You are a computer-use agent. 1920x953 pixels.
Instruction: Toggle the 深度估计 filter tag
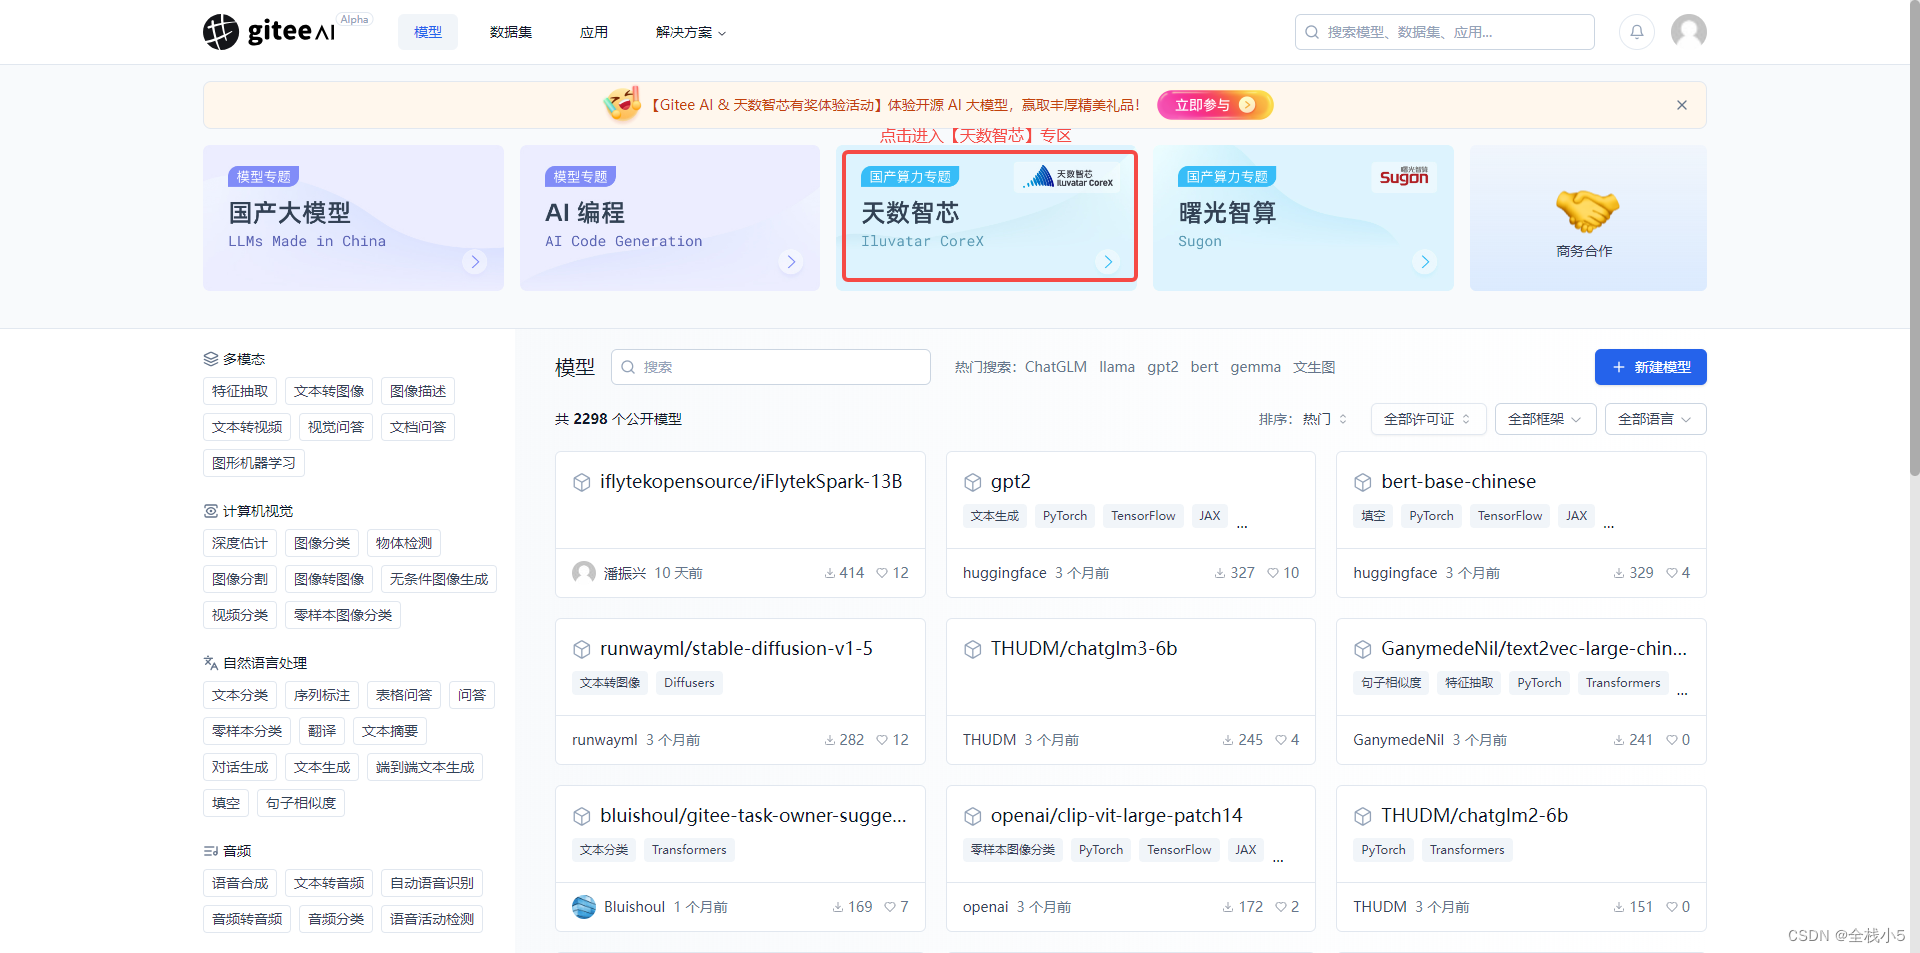coord(240,543)
